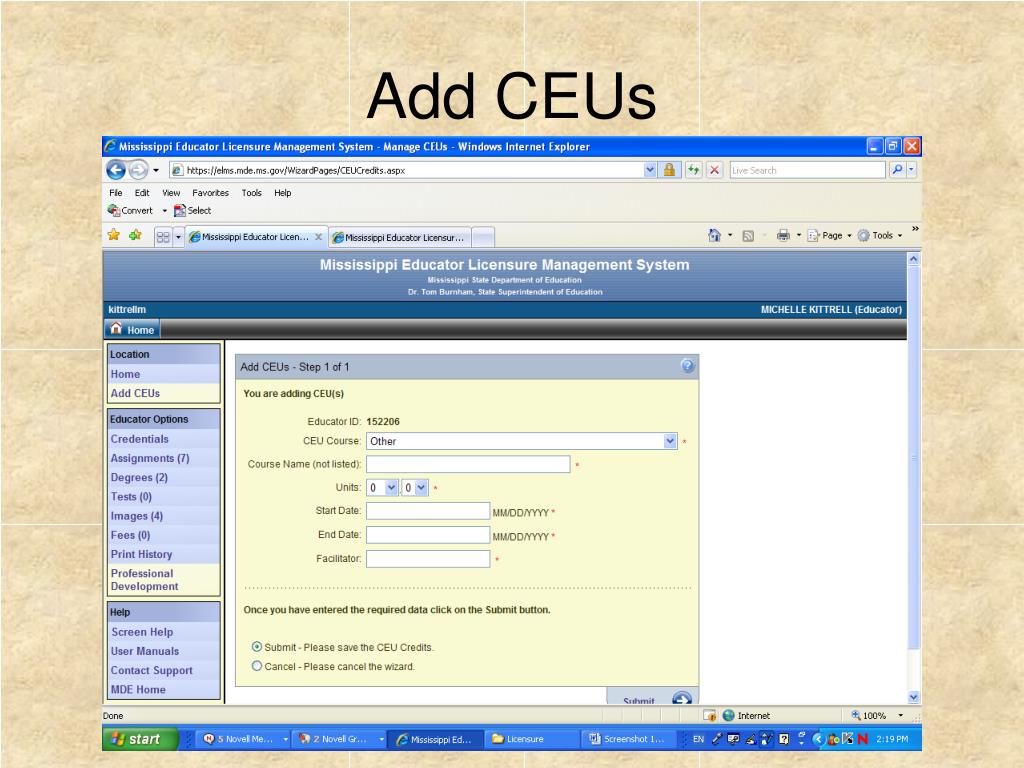
Task: Open the Degrees (2) sidebar link
Action: (139, 477)
